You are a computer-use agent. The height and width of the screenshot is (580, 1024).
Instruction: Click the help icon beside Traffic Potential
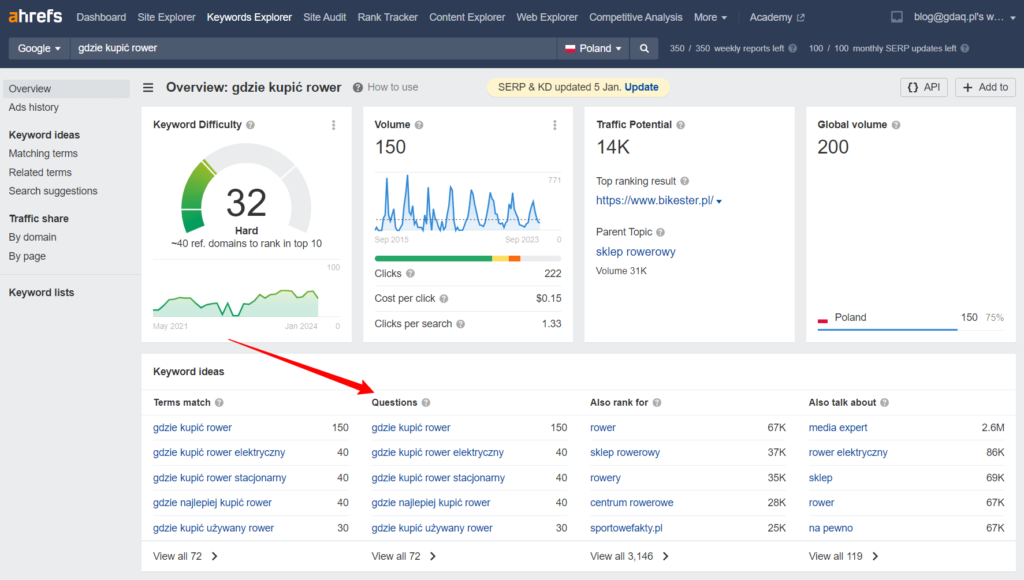click(681, 125)
